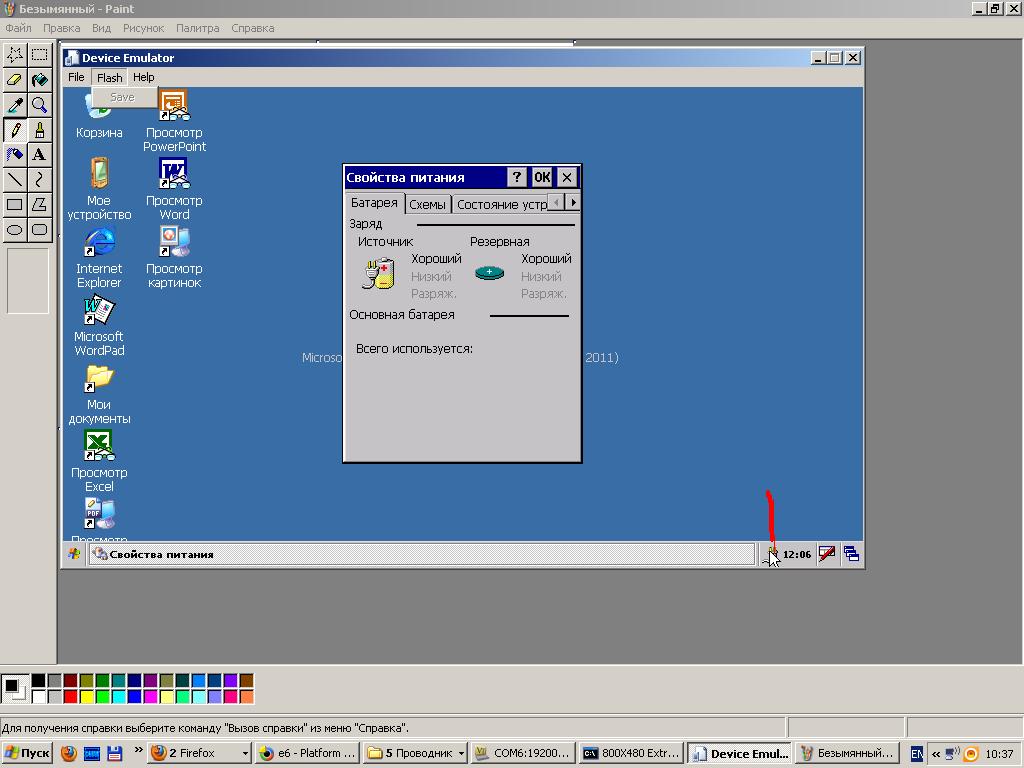This screenshot has height=768, width=1024.
Task: Open Help menu in Device Emulator
Action: pyautogui.click(x=144, y=77)
